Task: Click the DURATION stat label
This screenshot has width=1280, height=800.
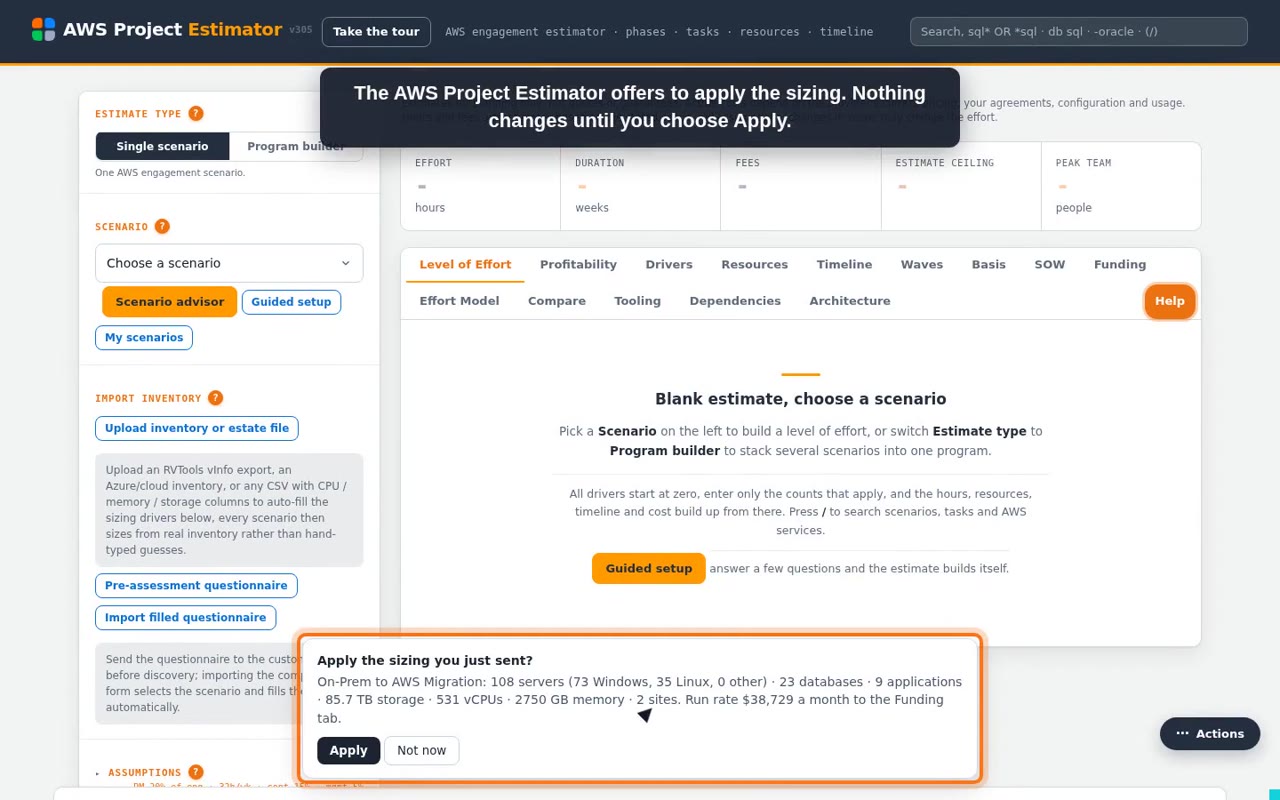Action: (600, 163)
